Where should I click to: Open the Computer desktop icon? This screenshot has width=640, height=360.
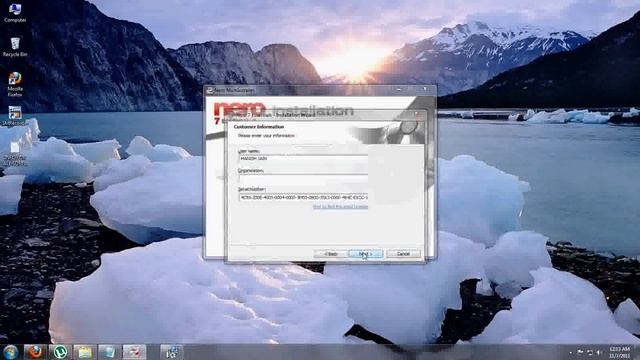click(15, 12)
